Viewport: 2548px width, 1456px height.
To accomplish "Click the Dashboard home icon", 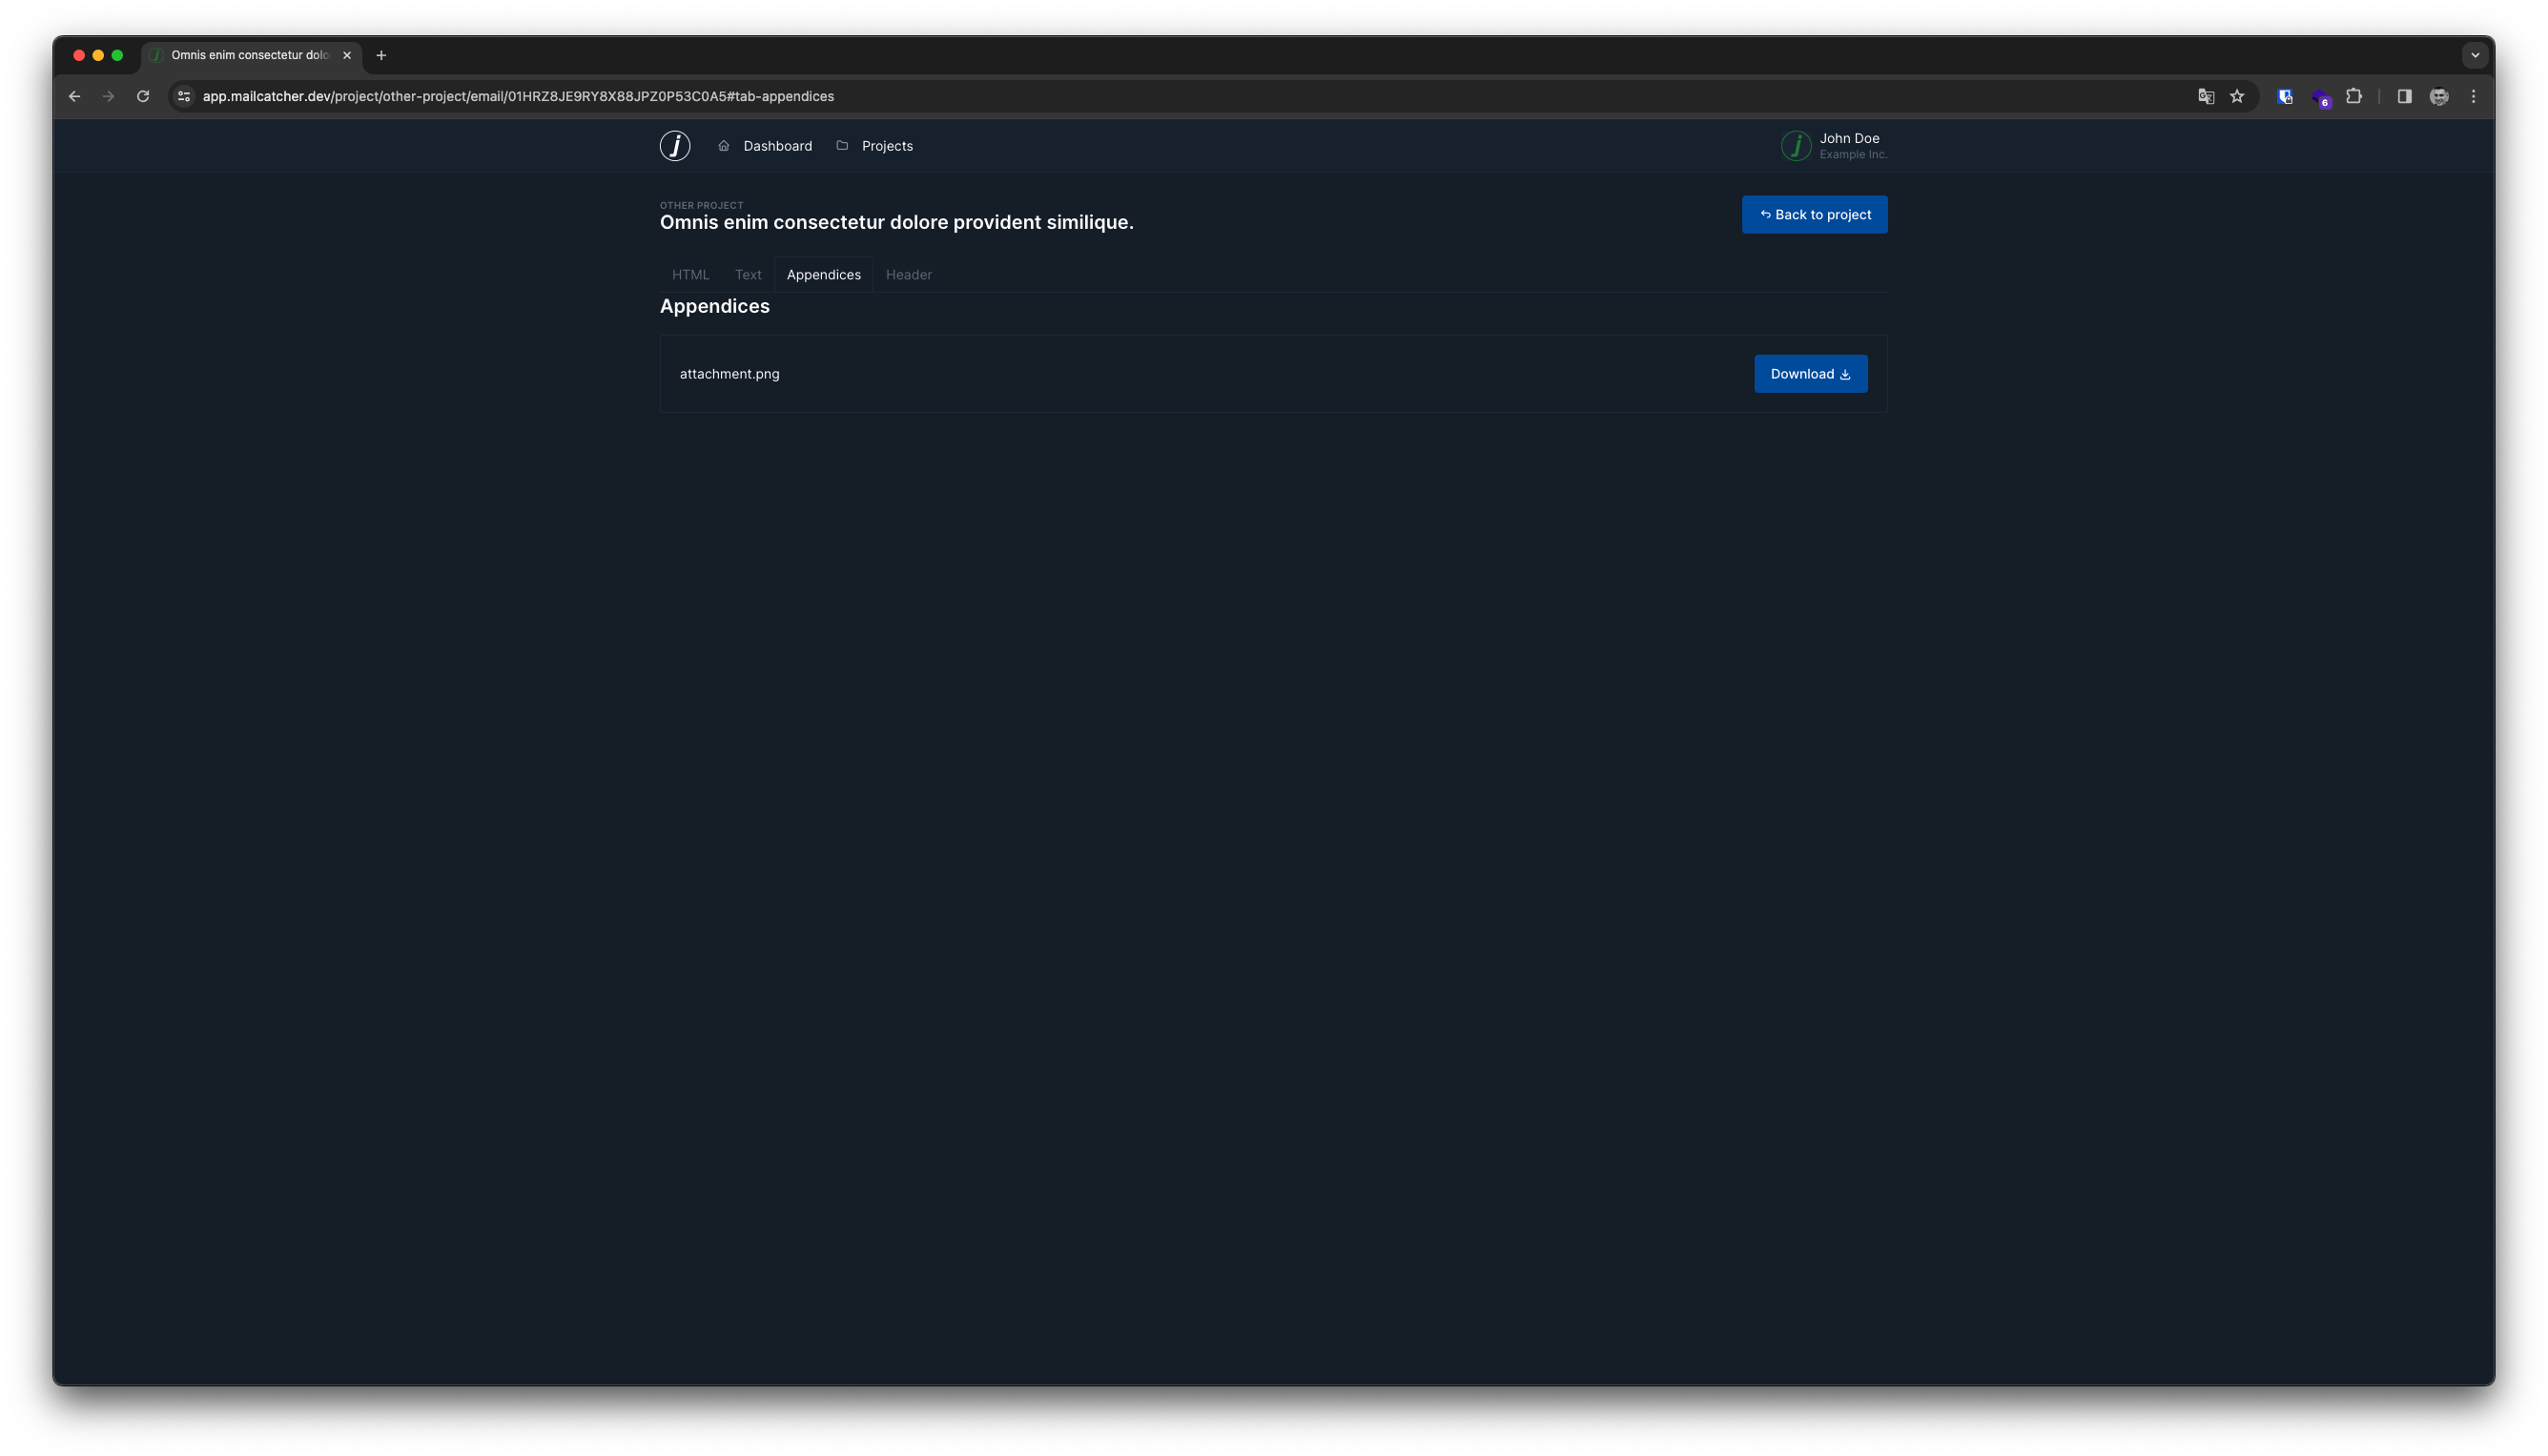I will pyautogui.click(x=724, y=146).
